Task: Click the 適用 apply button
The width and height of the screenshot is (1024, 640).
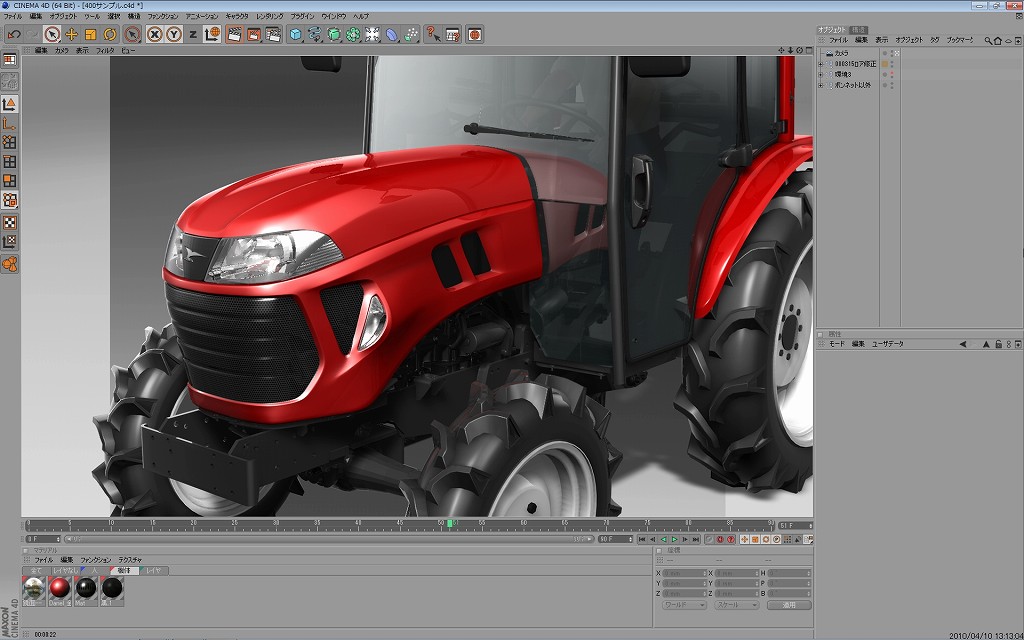Action: (789, 605)
